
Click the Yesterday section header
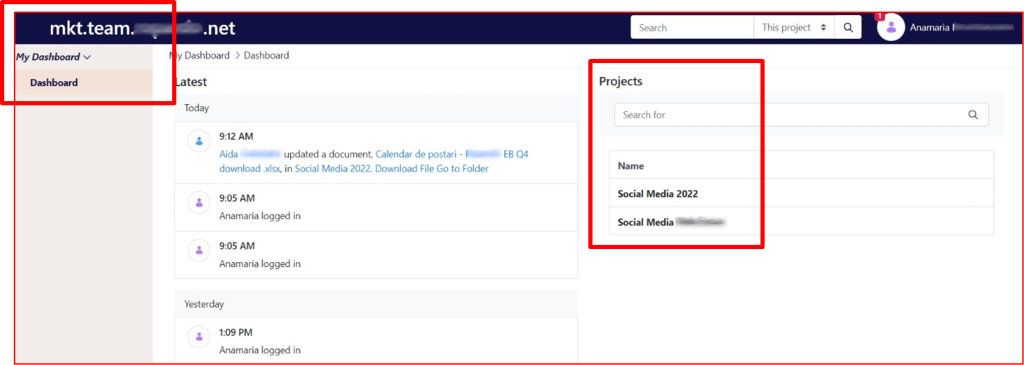pyautogui.click(x=376, y=304)
